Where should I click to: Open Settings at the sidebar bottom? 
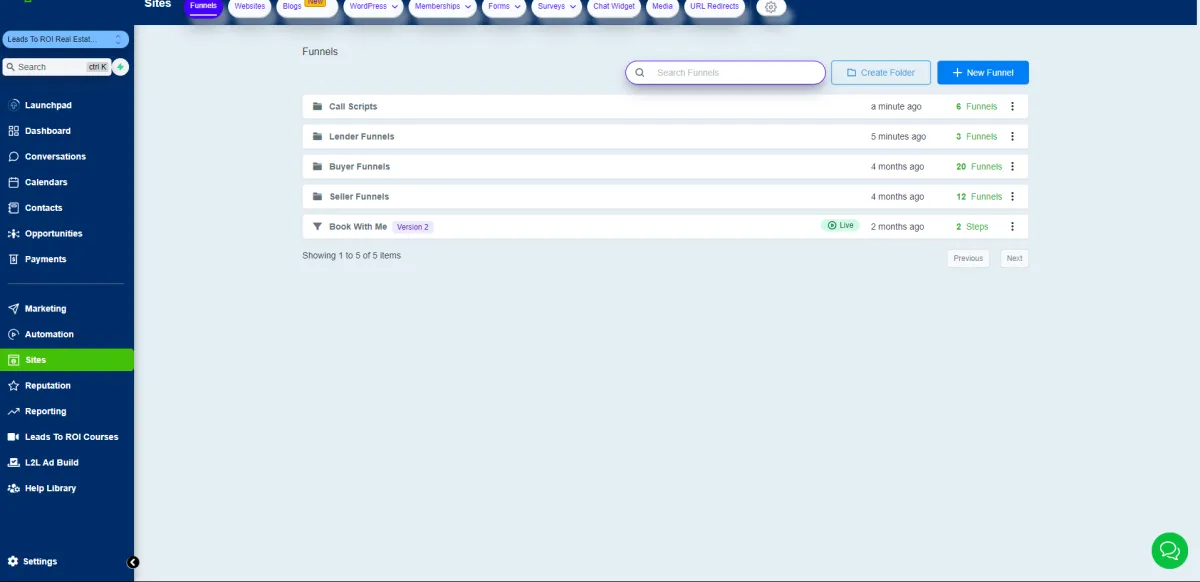pyautogui.click(x=40, y=562)
